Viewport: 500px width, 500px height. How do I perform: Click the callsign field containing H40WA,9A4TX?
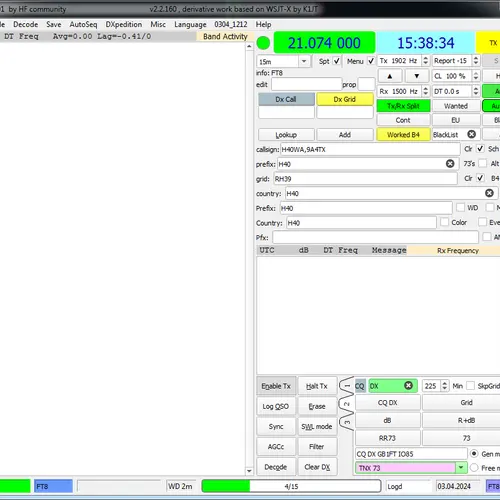[370, 149]
